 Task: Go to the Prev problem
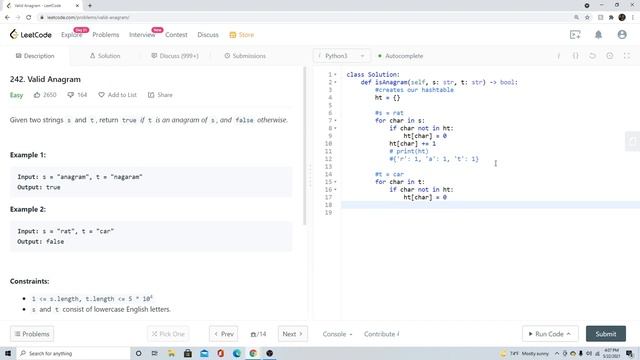tap(224, 334)
